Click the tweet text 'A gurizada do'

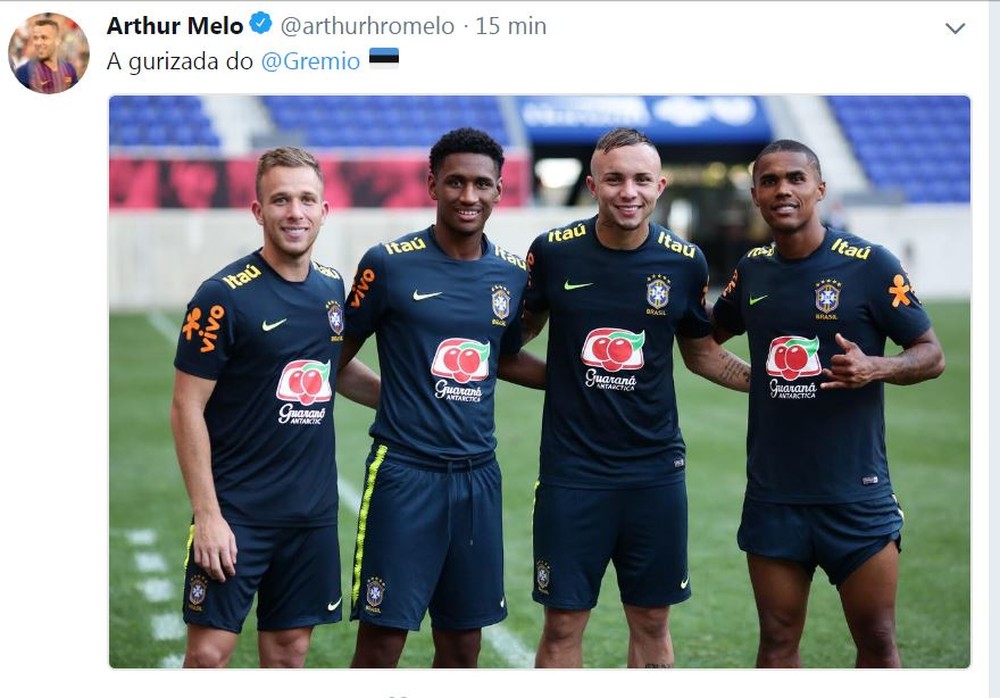(180, 61)
